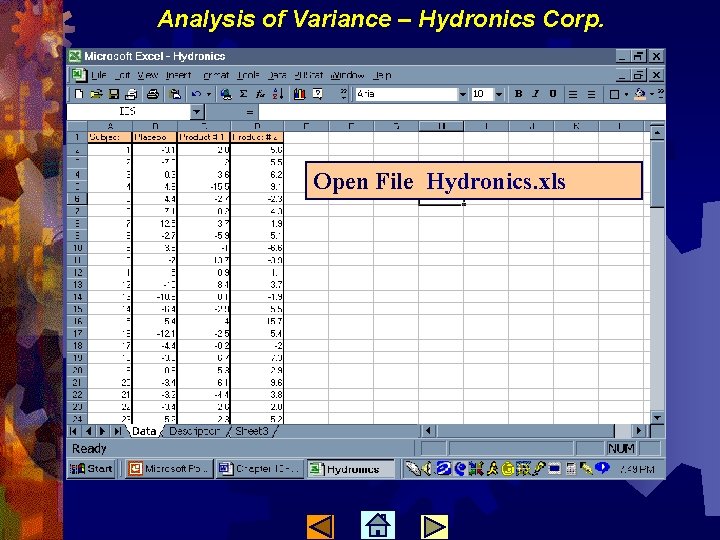Click the previous sheet navigation arrow

[x=88, y=431]
